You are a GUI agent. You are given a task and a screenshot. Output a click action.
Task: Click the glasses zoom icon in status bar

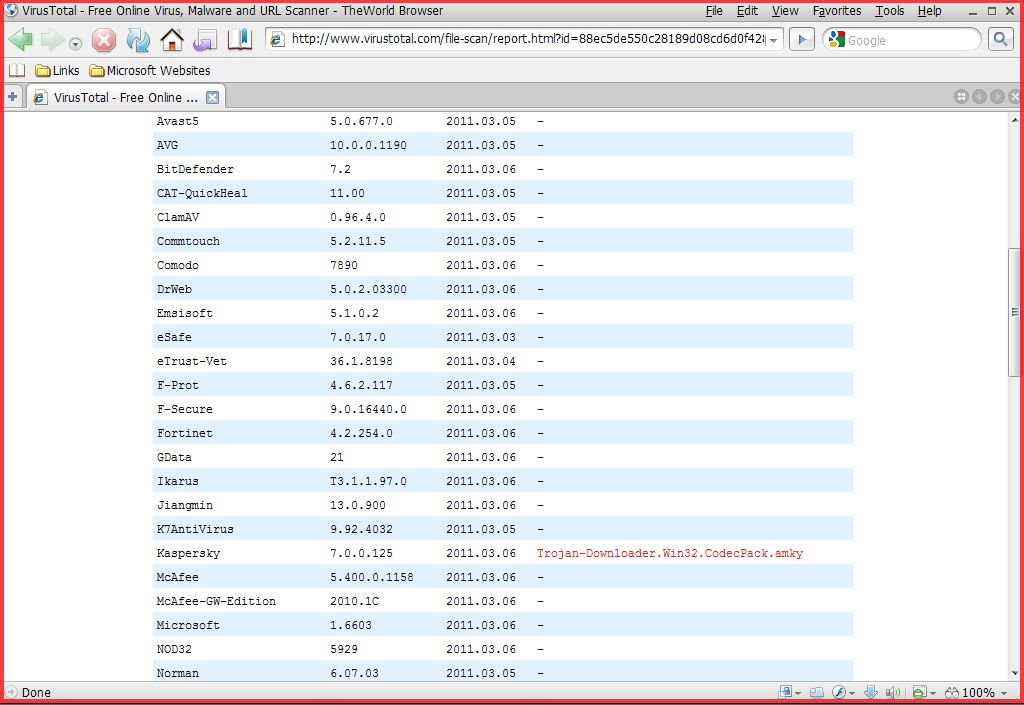[x=952, y=692]
